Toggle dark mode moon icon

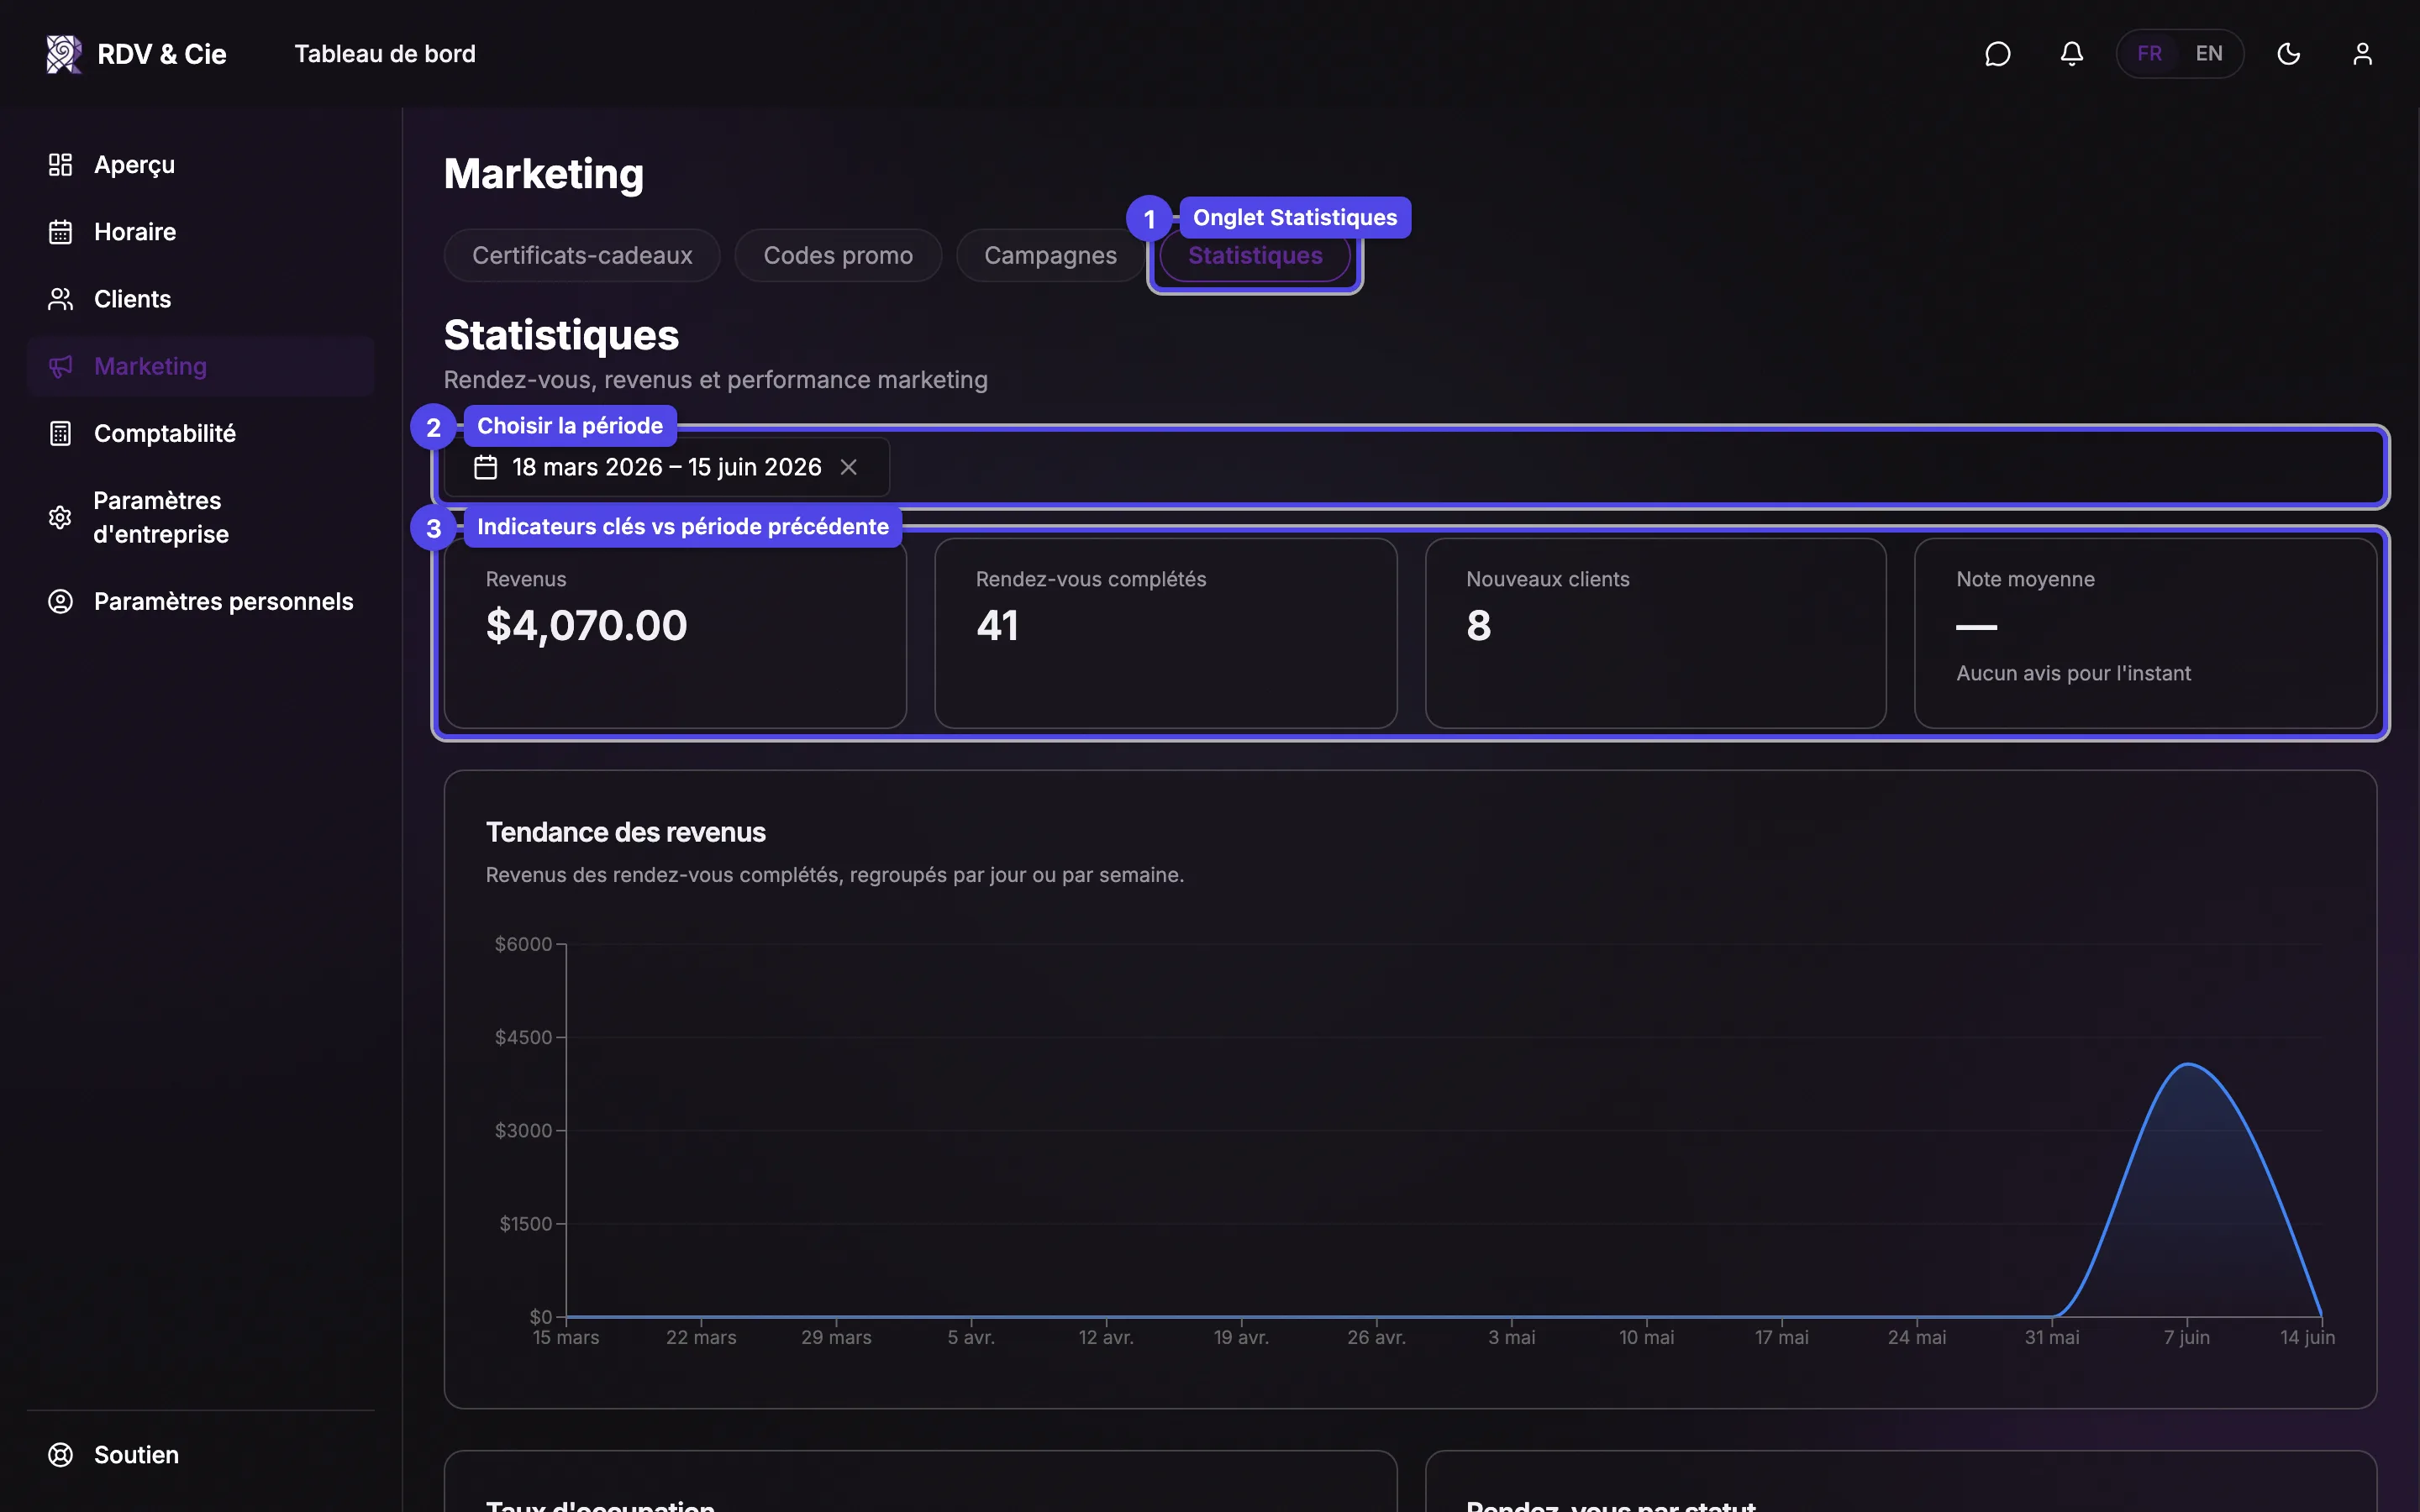pos(2288,54)
